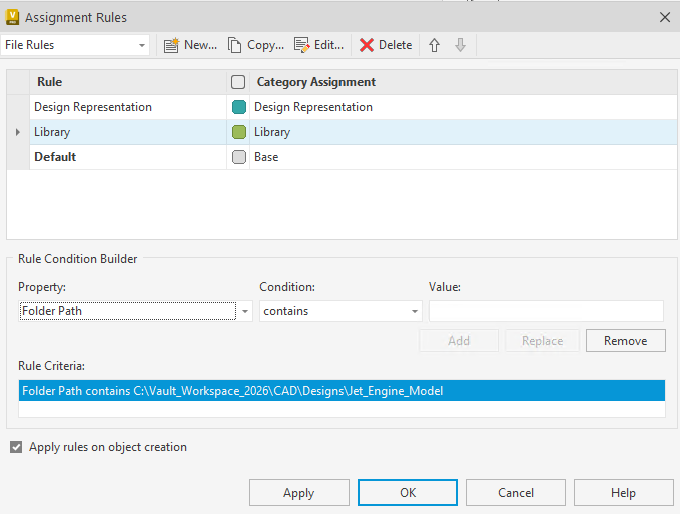Click the Apply button
The height and width of the screenshot is (514, 680).
pos(299,492)
